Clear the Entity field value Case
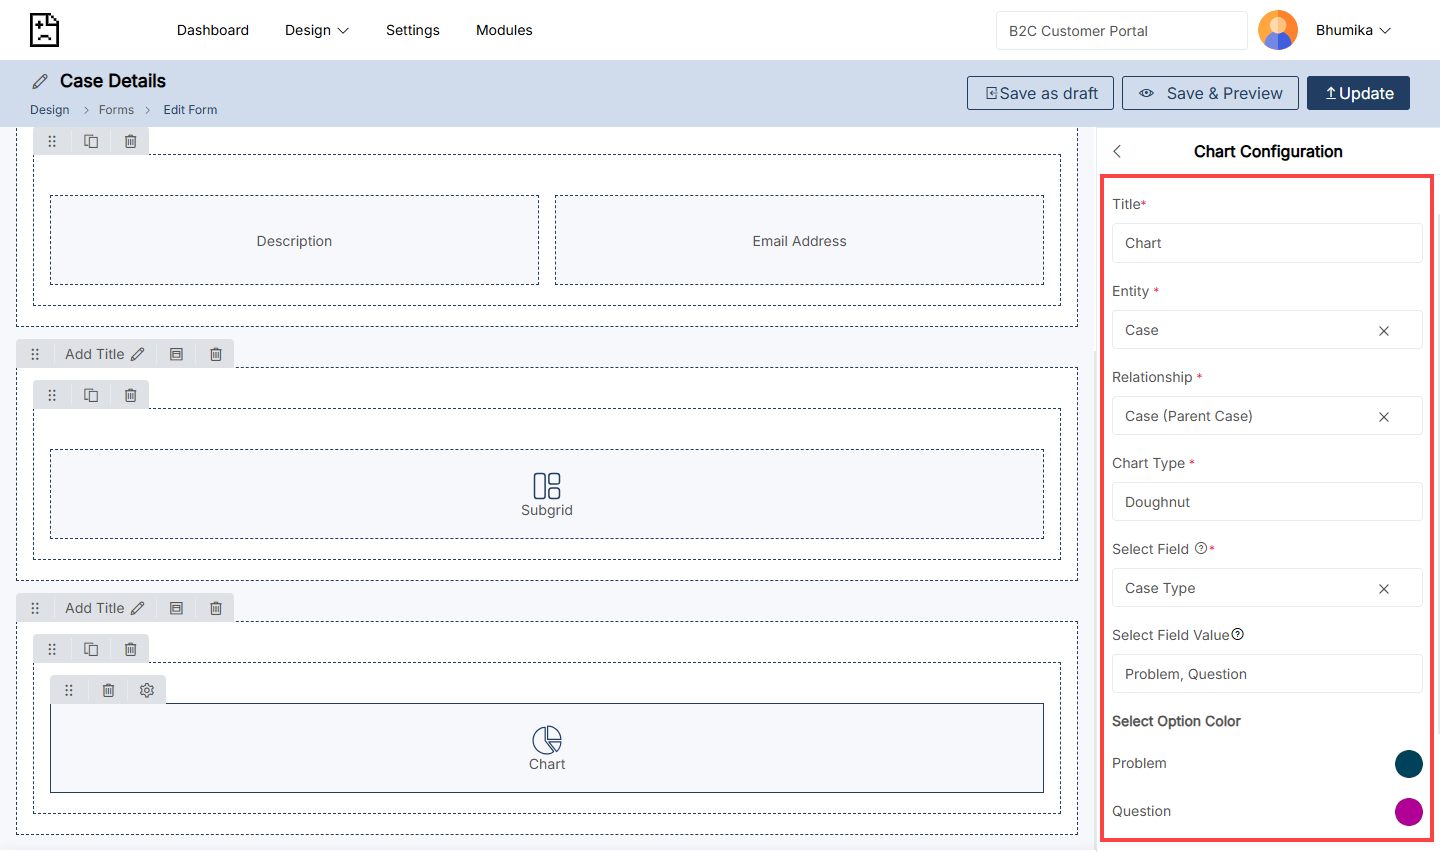 coord(1384,331)
